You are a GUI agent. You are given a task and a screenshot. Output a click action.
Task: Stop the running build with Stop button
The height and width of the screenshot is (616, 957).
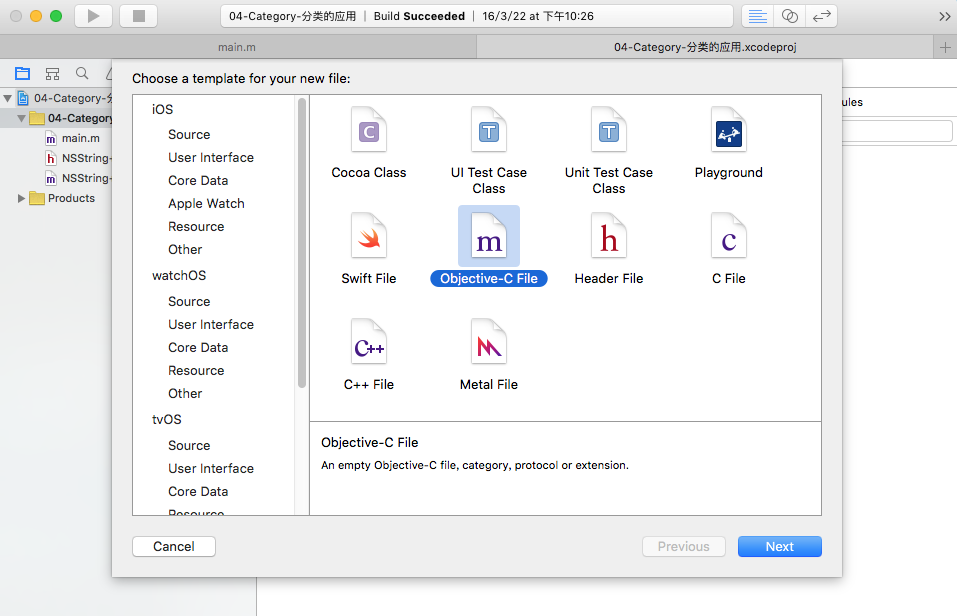click(139, 16)
